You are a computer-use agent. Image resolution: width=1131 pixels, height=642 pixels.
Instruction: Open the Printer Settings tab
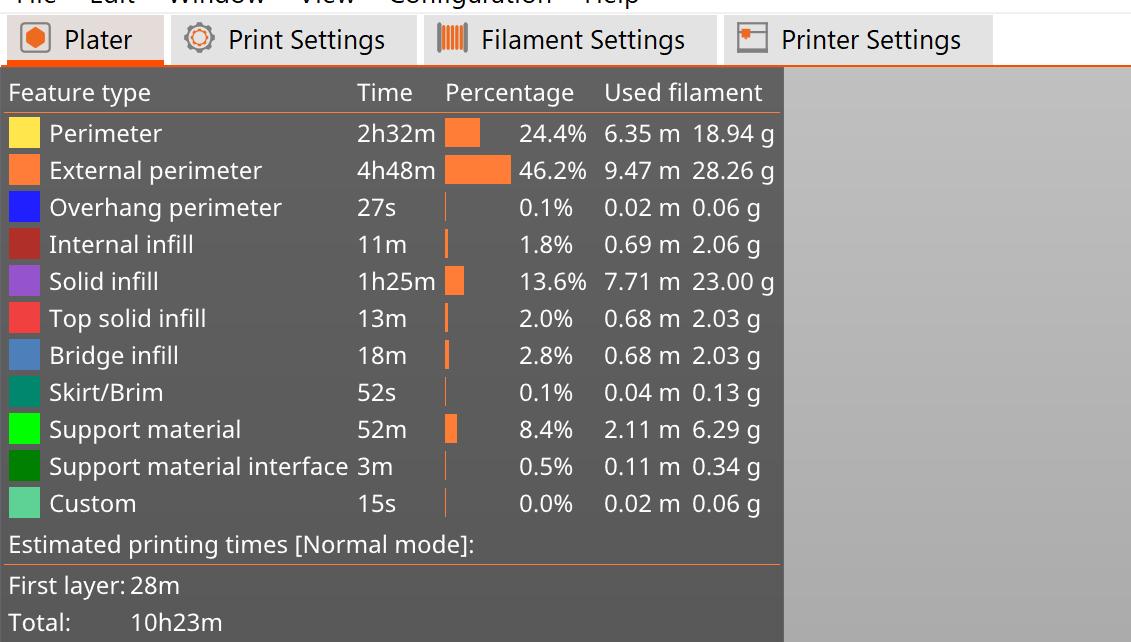(x=870, y=40)
